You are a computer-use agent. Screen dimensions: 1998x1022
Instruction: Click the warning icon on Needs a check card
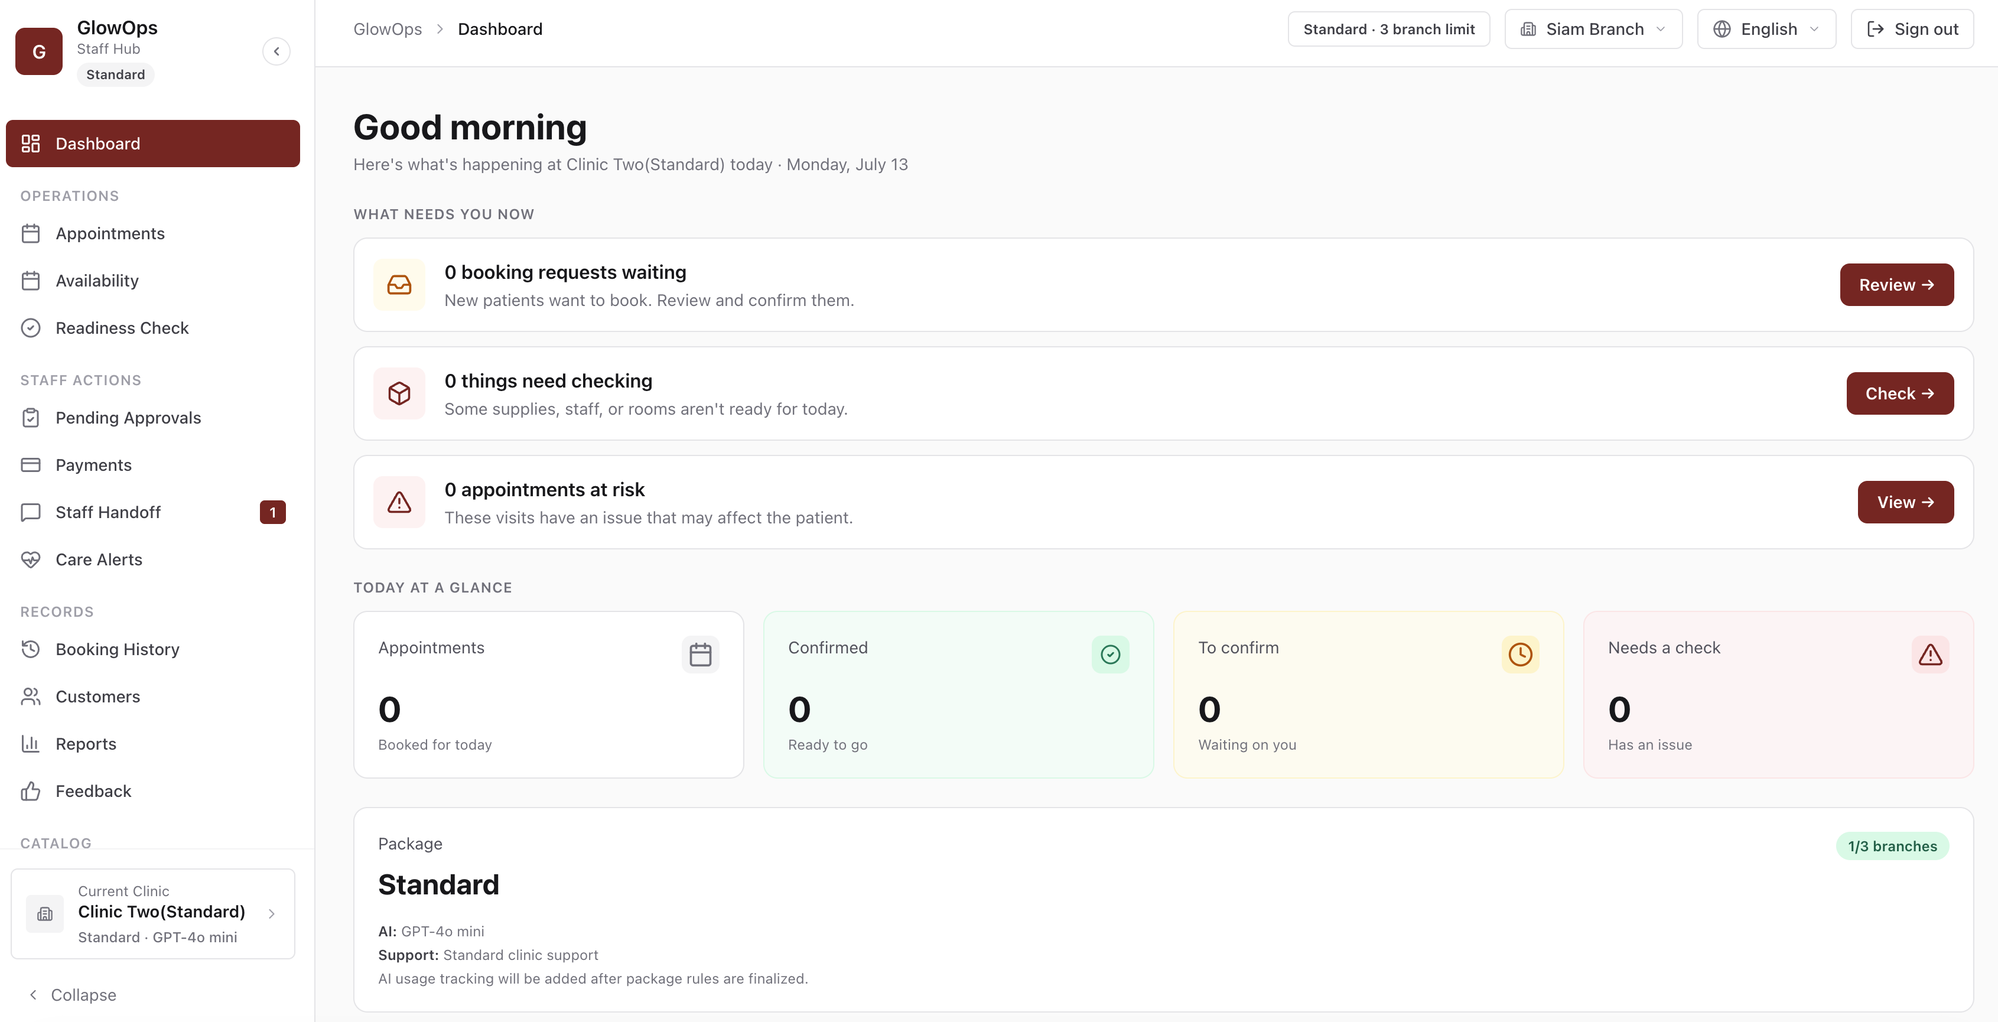click(1930, 654)
